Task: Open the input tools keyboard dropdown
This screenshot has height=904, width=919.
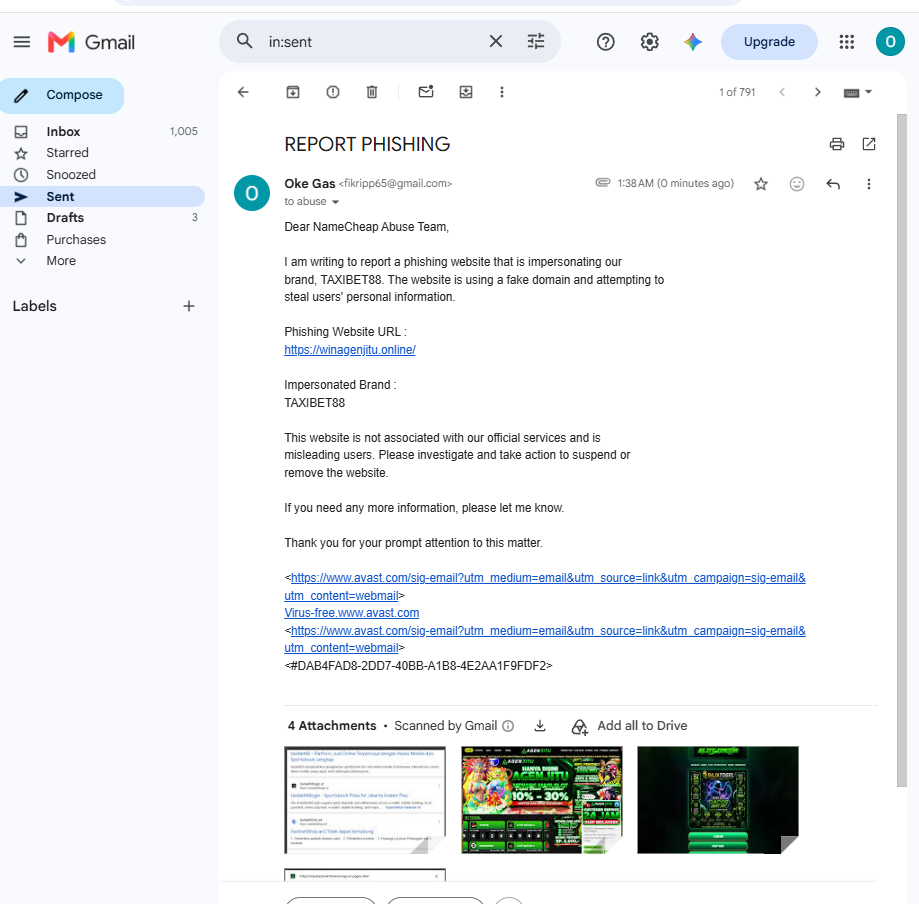Action: pos(857,93)
